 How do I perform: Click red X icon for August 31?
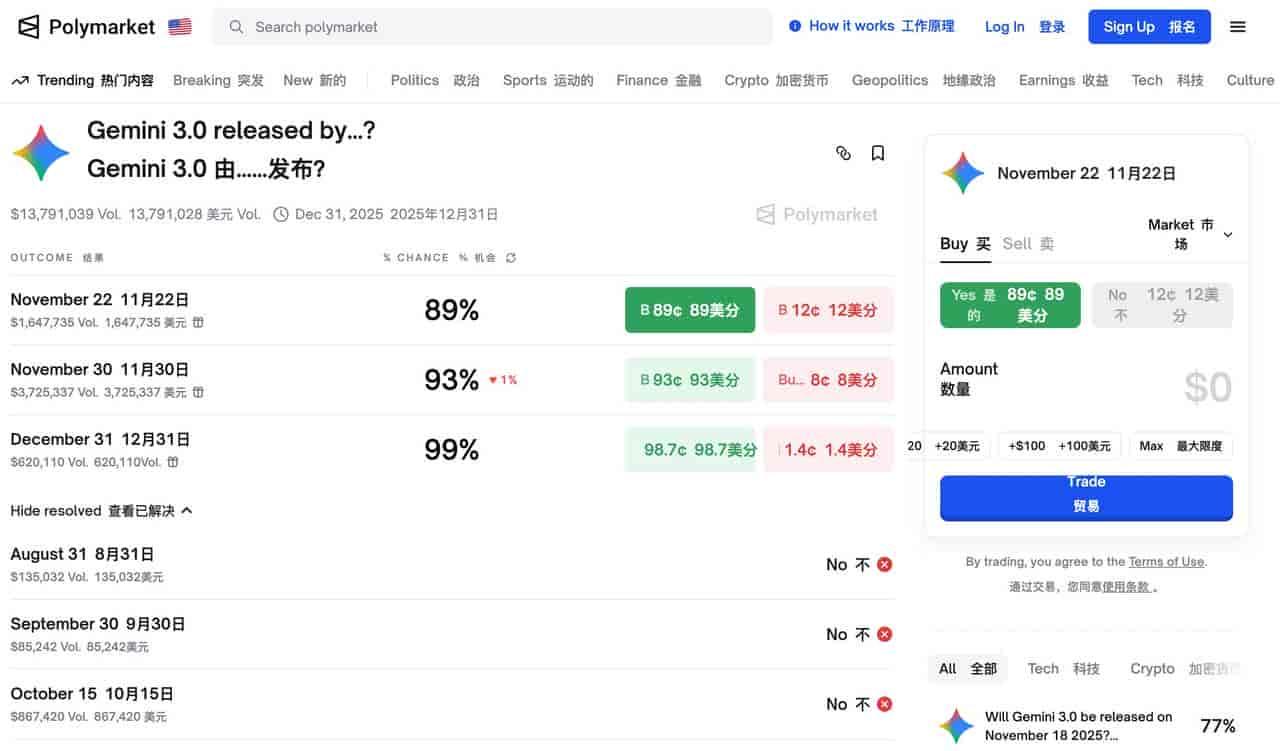(884, 565)
